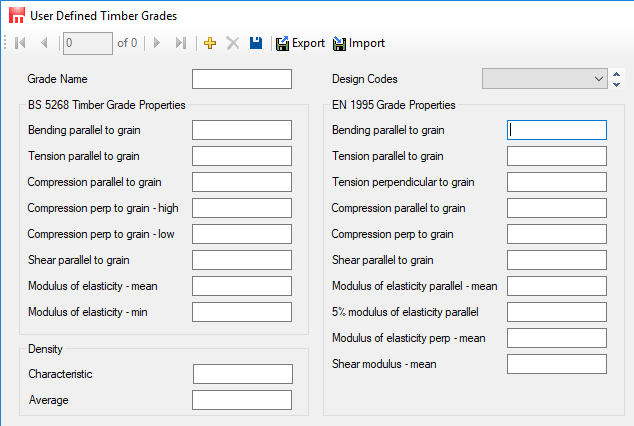The width and height of the screenshot is (634, 426).
Task: Click the Grade Name input field
Action: pyautogui.click(x=242, y=79)
